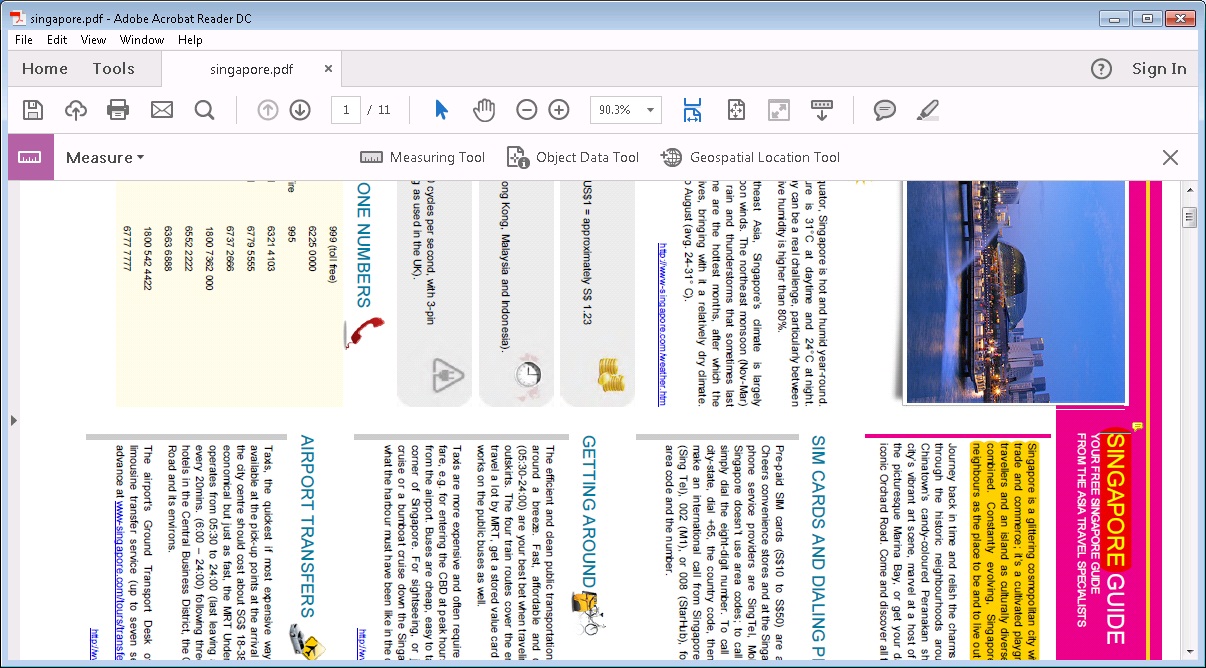This screenshot has height=668, width=1206.
Task: Save the PDF with the disk icon
Action: pos(32,110)
